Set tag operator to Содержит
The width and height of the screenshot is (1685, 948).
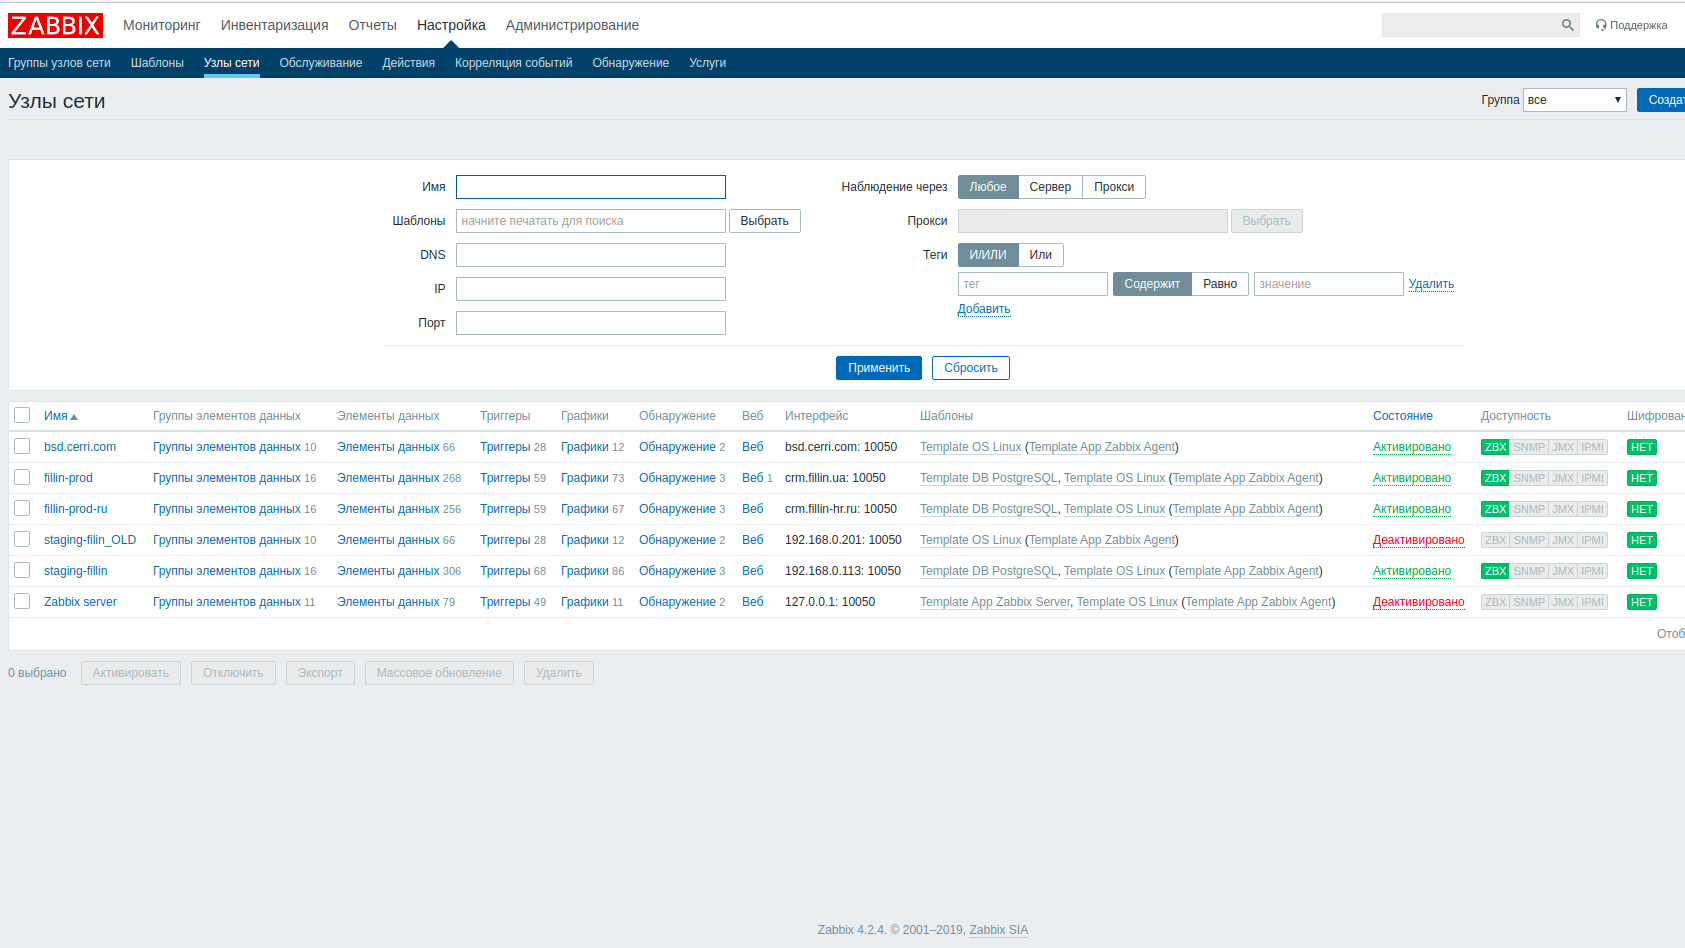point(1152,284)
